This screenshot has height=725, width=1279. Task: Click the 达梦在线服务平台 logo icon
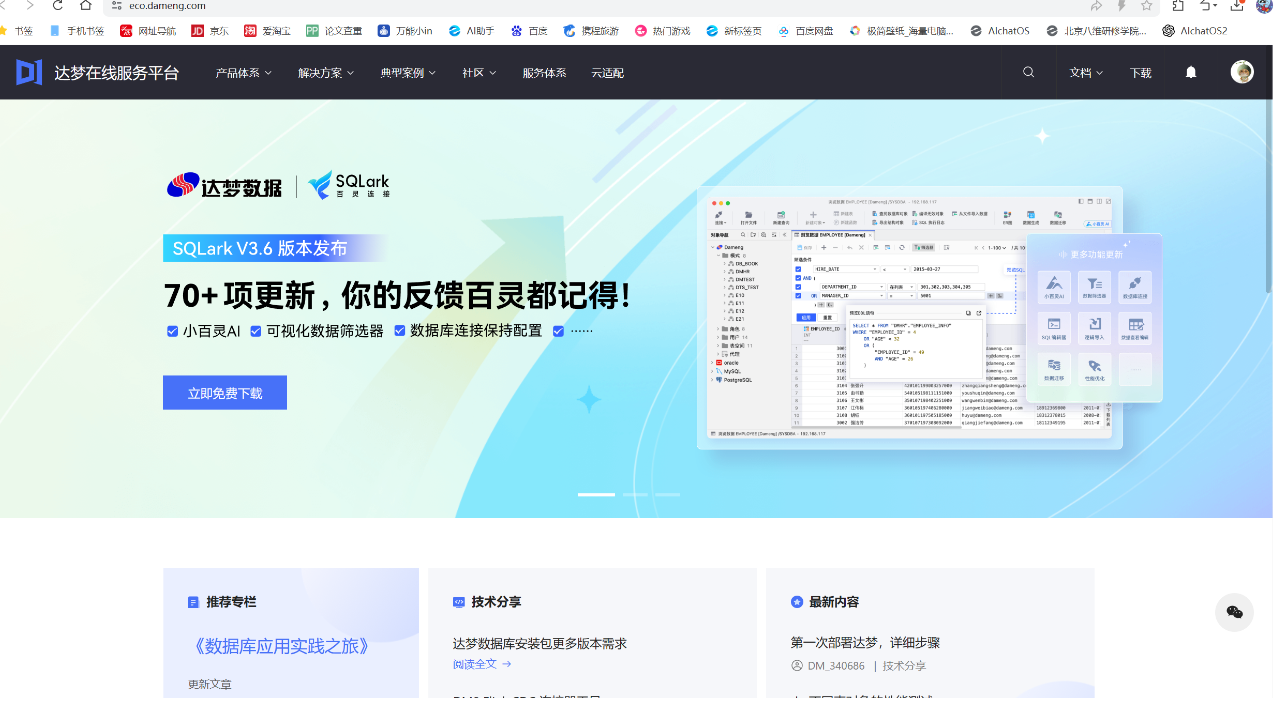[29, 72]
